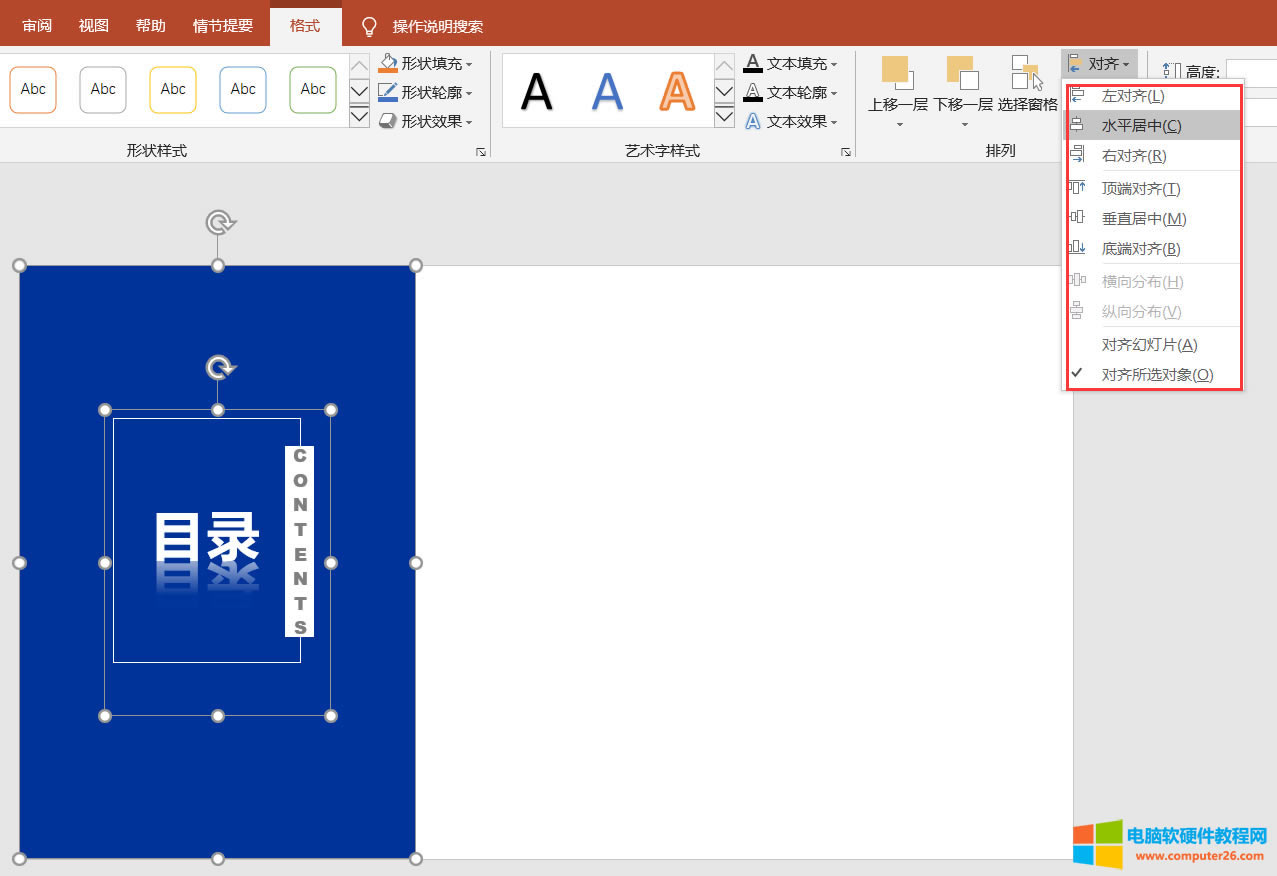Toggle 对齐幻灯片 align to slide option
Image resolution: width=1277 pixels, height=876 pixels.
tap(1149, 345)
